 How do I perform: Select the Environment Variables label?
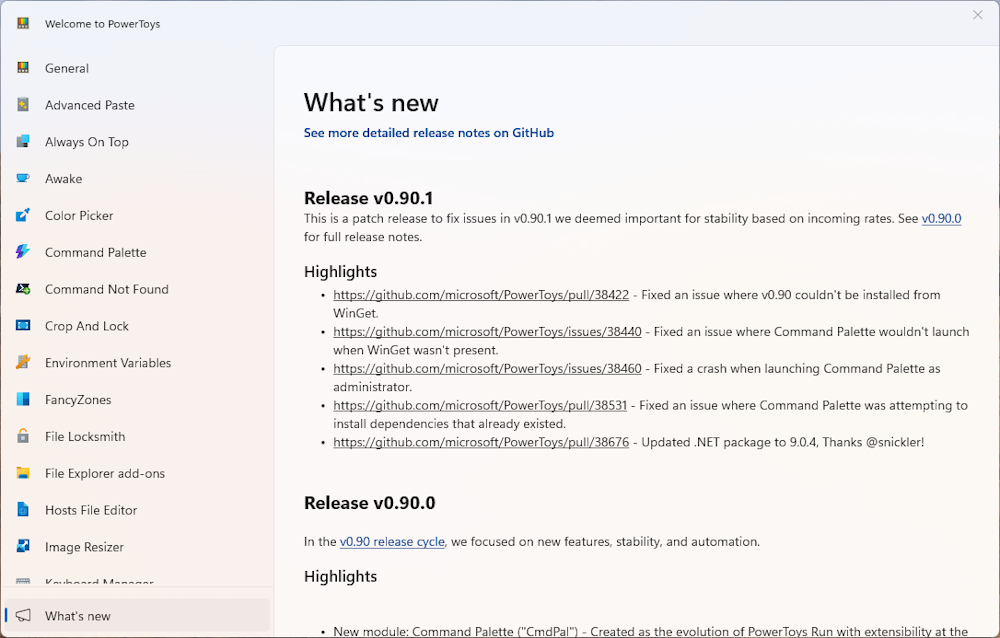click(108, 363)
